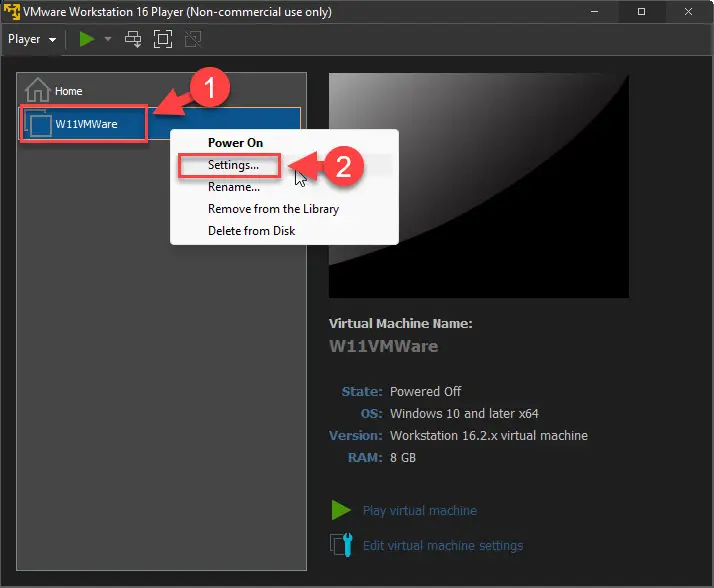Screen dimensions: 714x588
Task: Select Settings... in the context menu
Action: point(233,165)
